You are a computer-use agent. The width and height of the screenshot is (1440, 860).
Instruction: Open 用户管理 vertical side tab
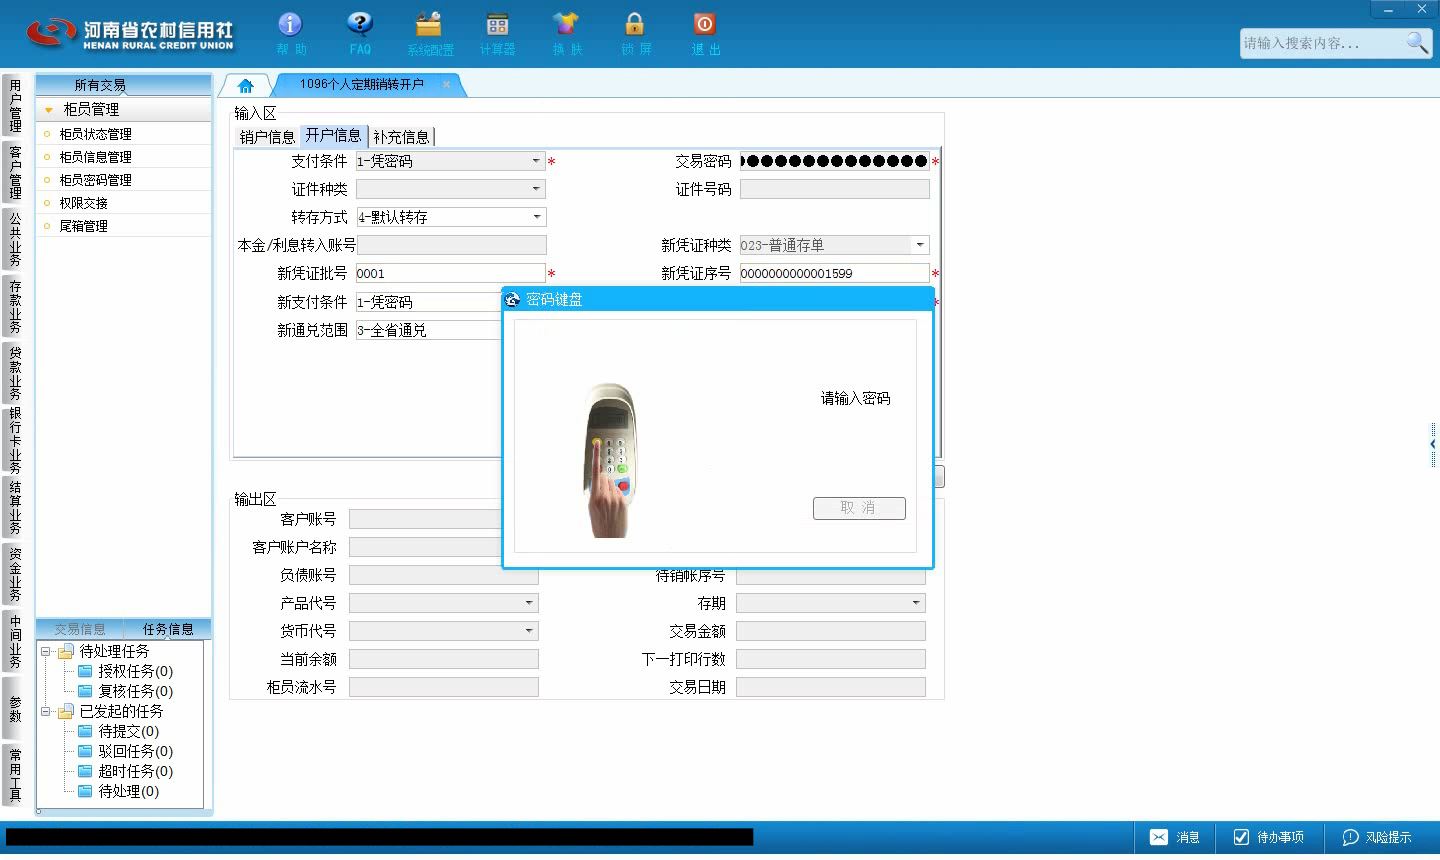click(14, 105)
